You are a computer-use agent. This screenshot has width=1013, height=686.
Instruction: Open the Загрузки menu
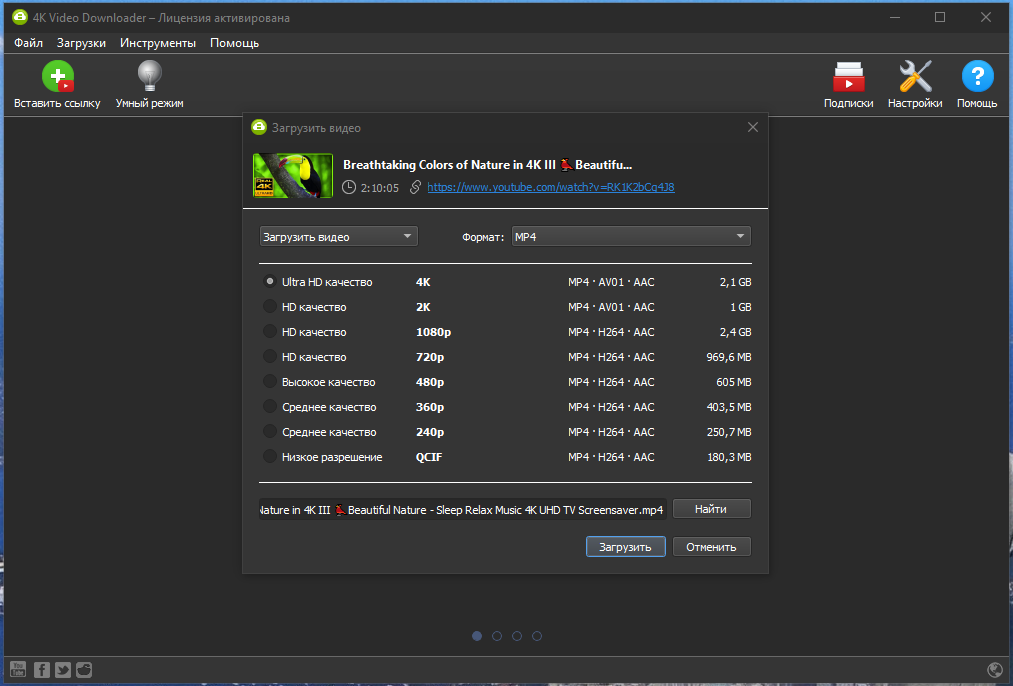pos(81,43)
